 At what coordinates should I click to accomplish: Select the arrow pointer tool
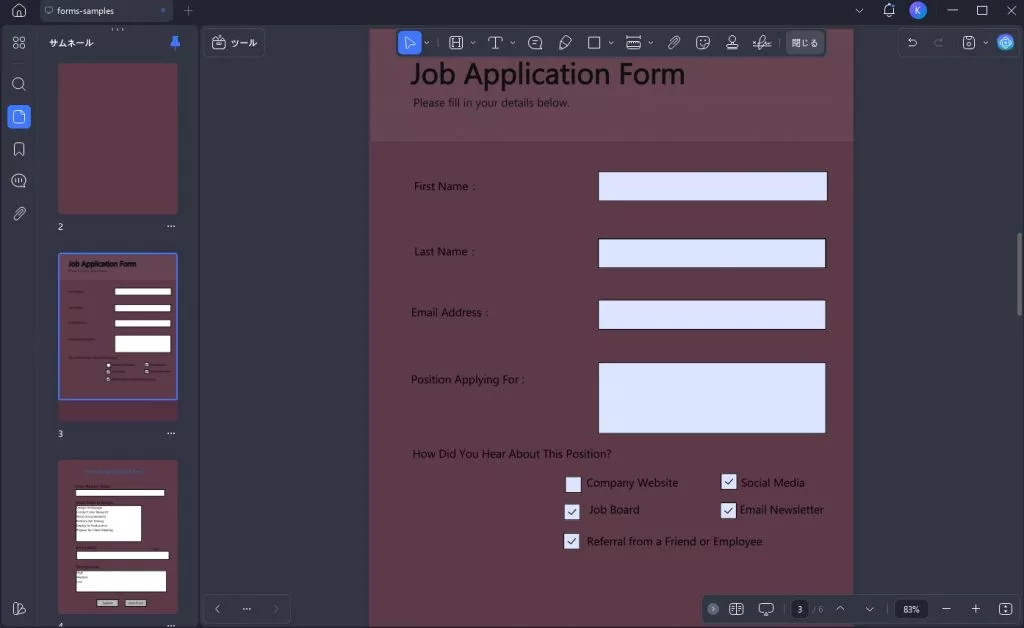pos(409,43)
